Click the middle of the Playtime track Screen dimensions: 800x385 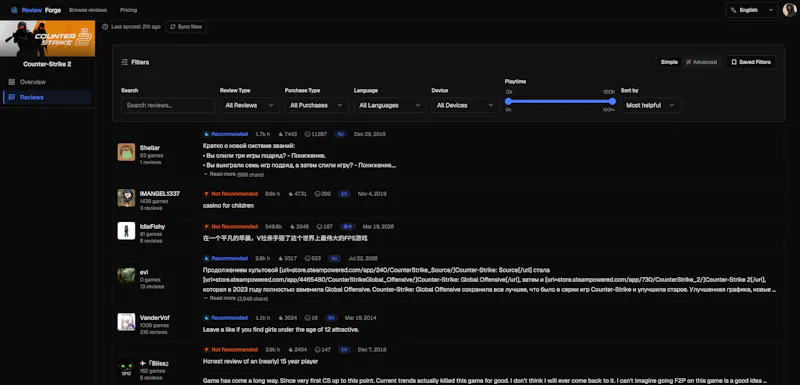(x=560, y=101)
